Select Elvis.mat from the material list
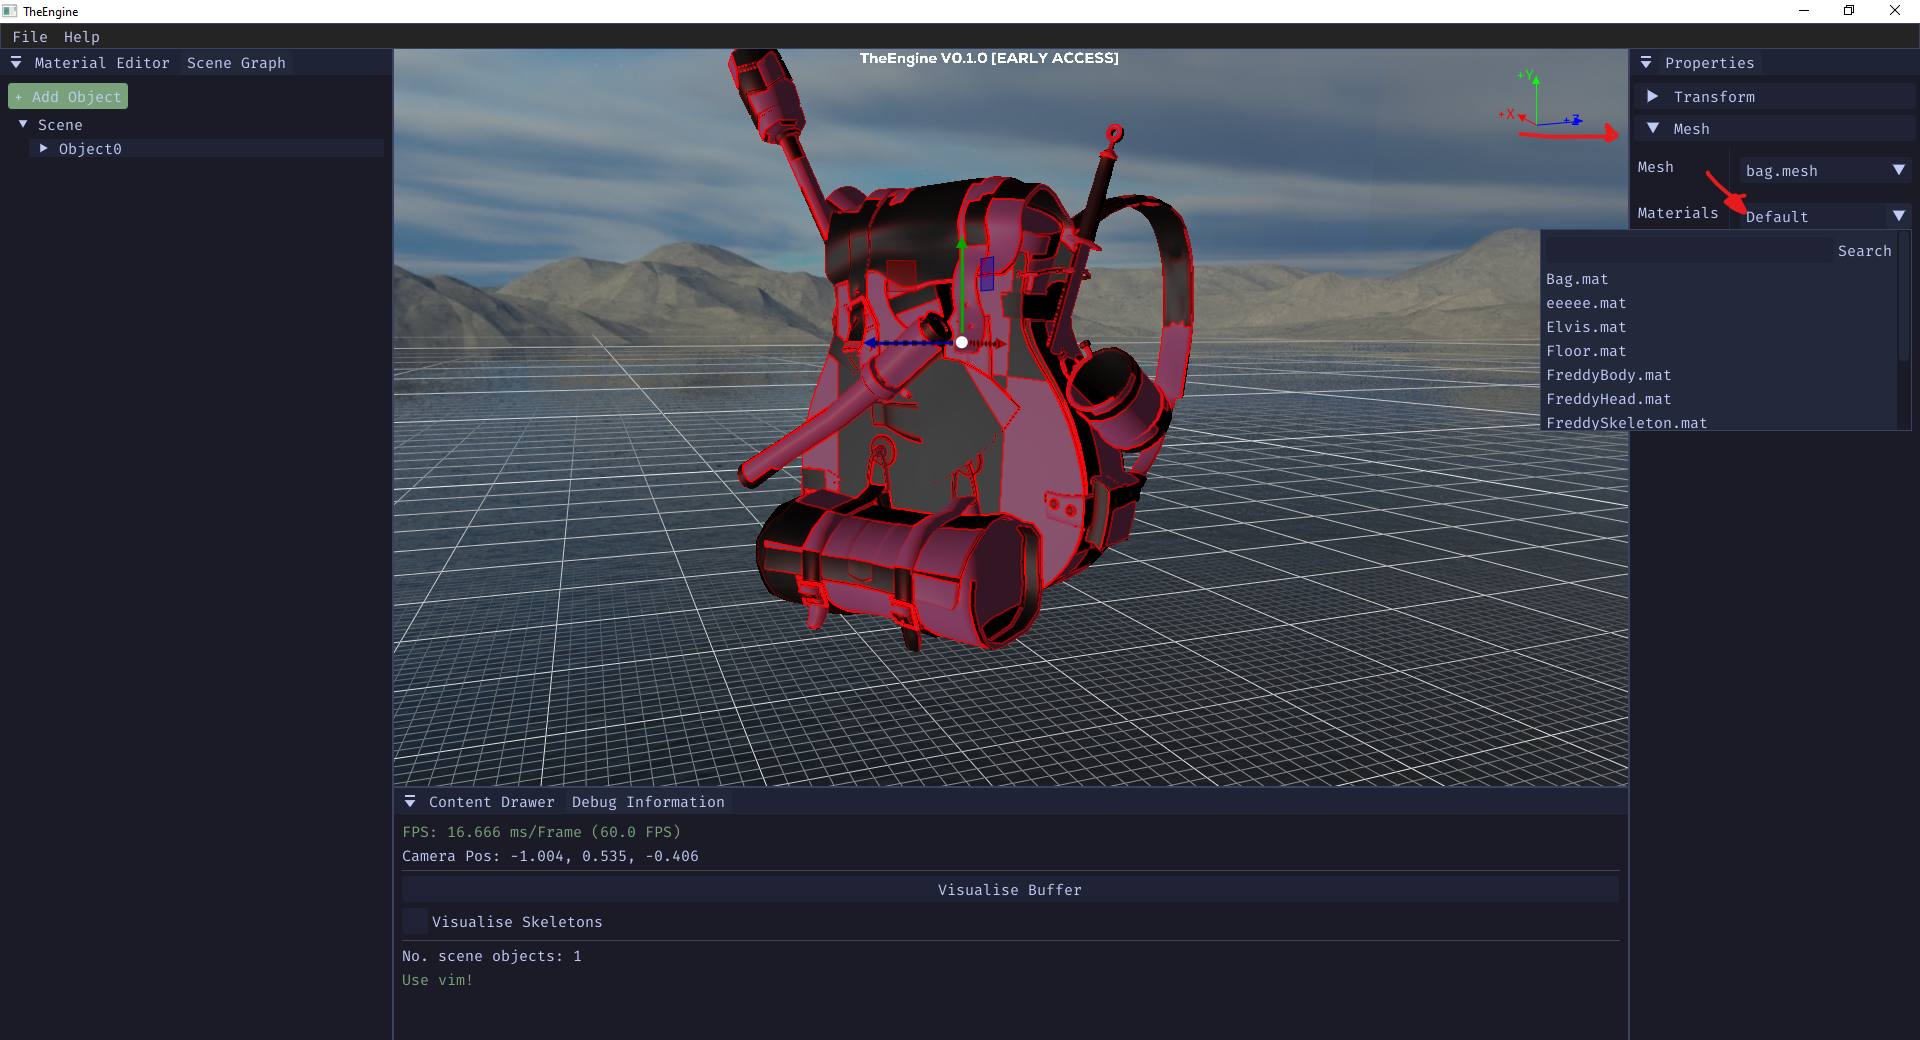 point(1586,327)
